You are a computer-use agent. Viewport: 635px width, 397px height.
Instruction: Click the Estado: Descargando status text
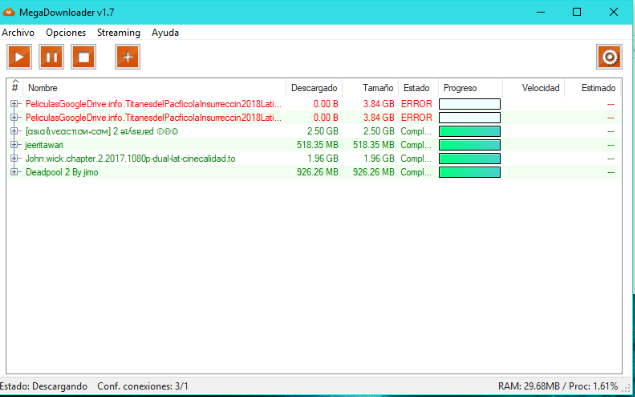pyautogui.click(x=44, y=386)
